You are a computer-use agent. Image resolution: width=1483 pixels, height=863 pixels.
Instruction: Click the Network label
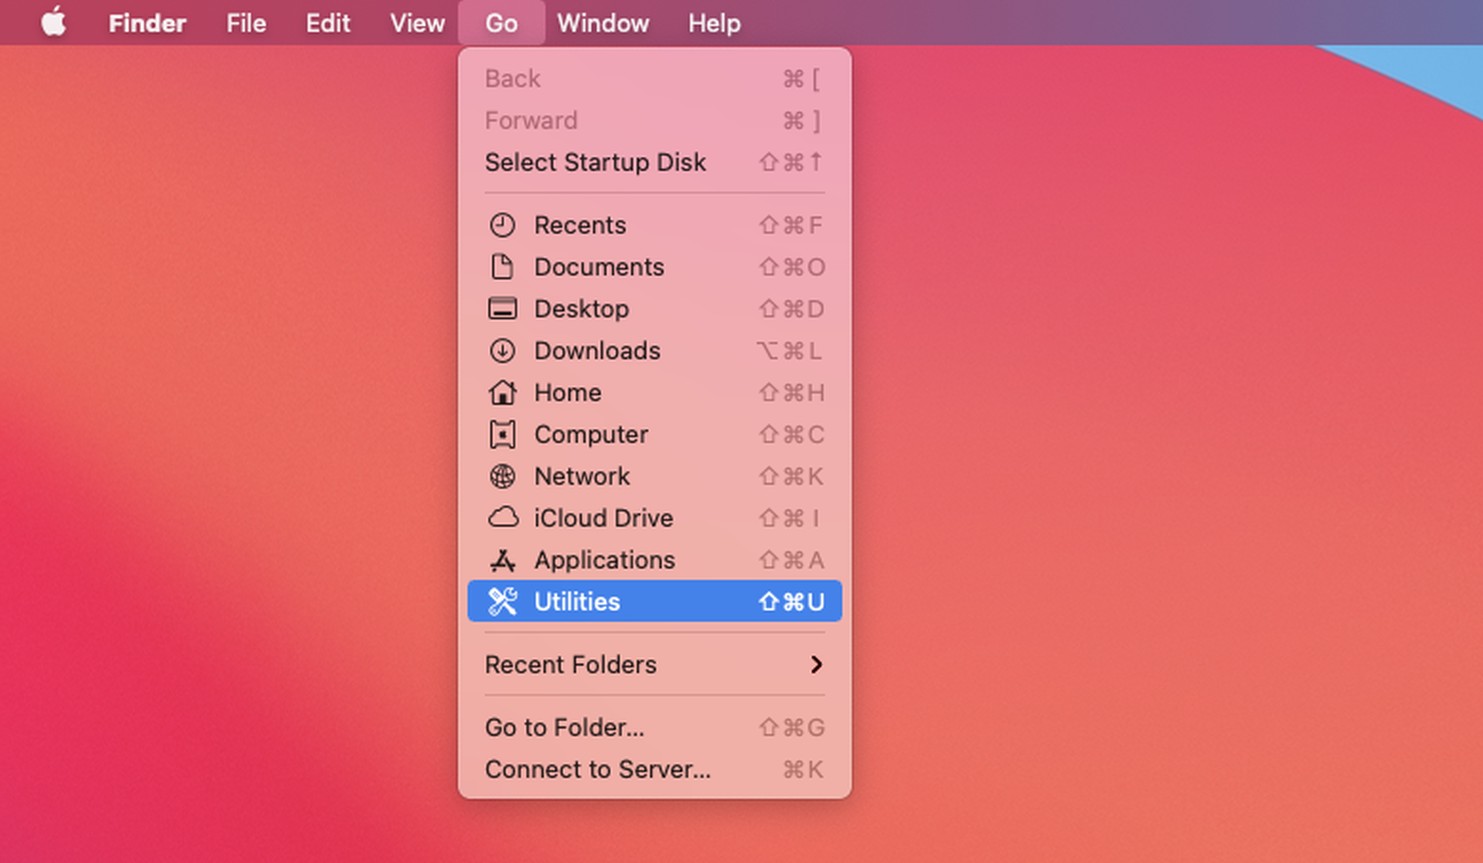pyautogui.click(x=582, y=476)
